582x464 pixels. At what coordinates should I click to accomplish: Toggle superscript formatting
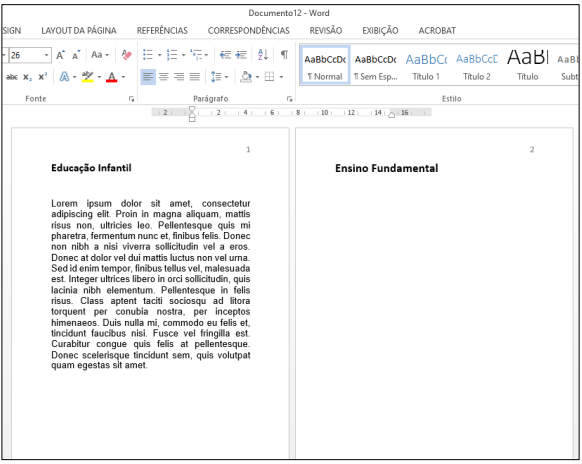tap(43, 77)
